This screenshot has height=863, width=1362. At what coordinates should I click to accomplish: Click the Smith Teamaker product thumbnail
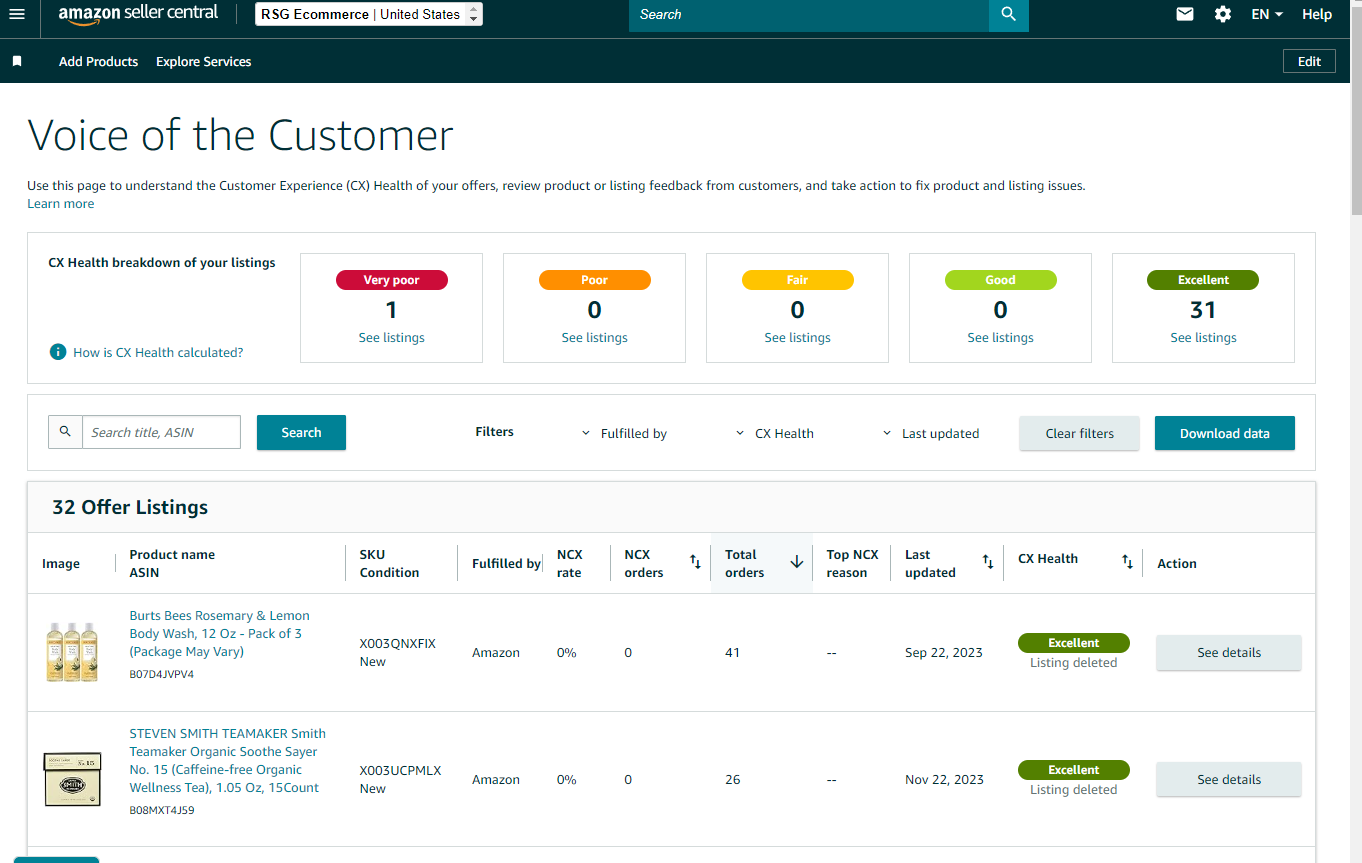pyautogui.click(x=72, y=779)
